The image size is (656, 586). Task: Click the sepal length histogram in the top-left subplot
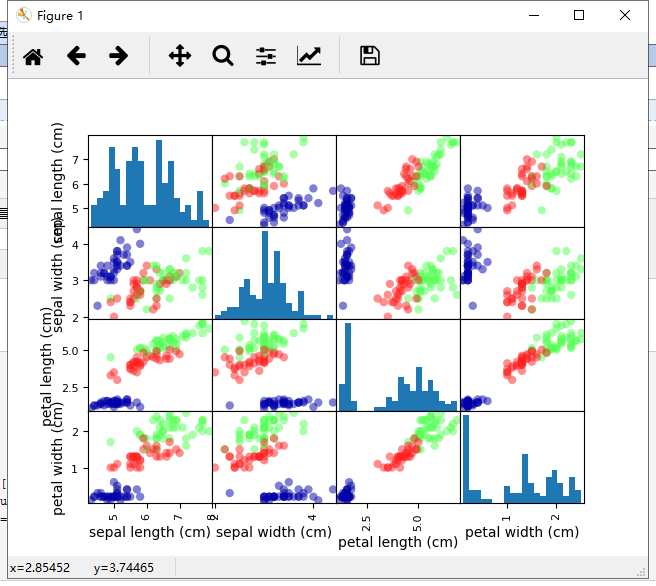(x=150, y=182)
